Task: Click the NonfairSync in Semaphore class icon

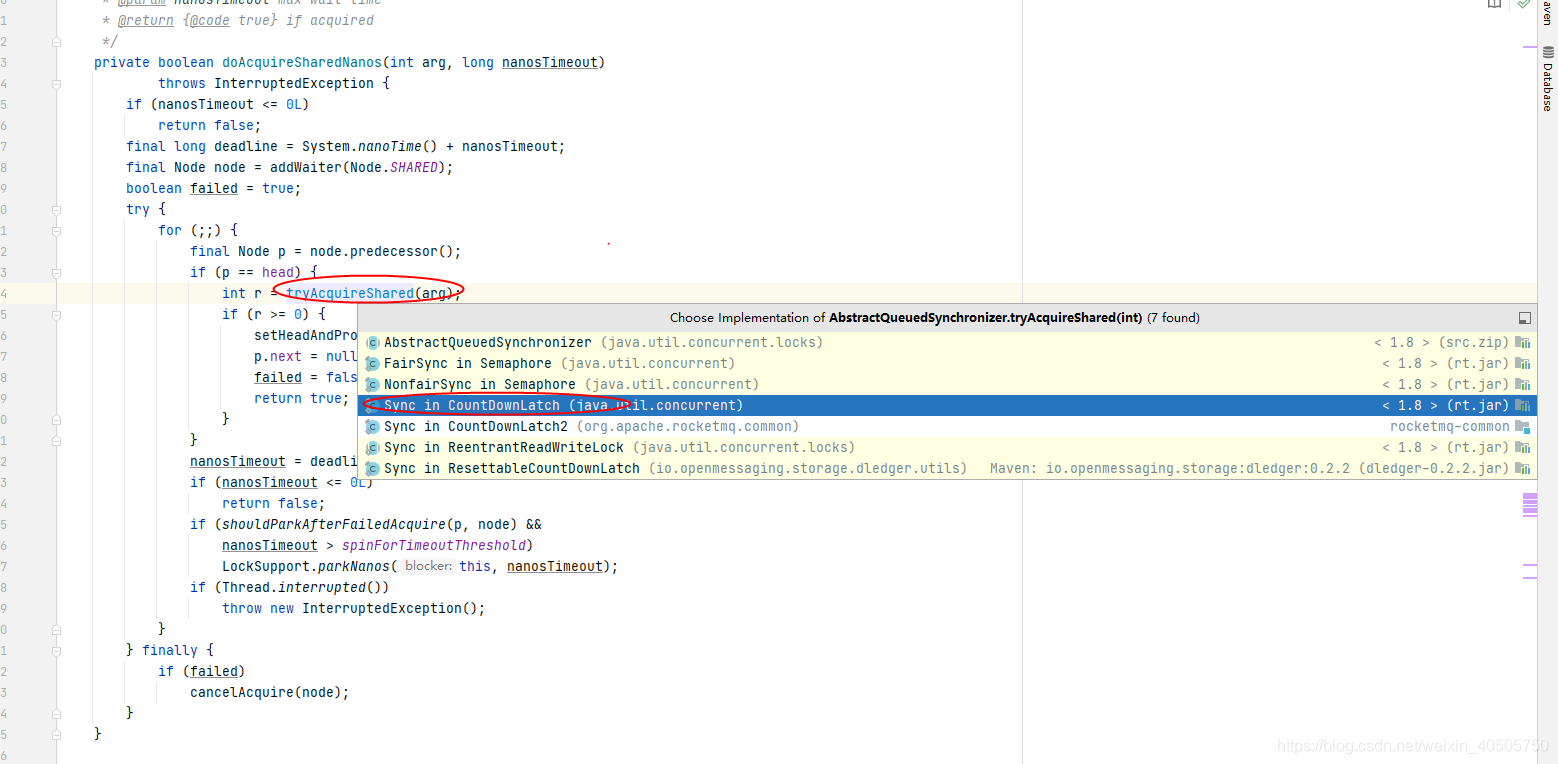Action: [372, 385]
